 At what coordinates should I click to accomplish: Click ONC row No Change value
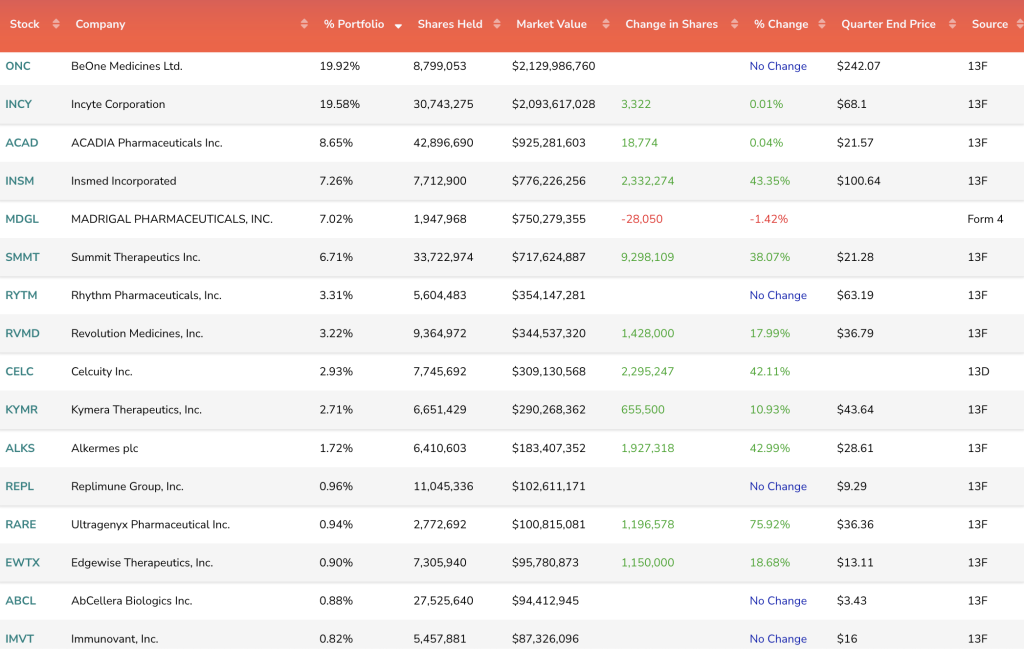tap(778, 66)
